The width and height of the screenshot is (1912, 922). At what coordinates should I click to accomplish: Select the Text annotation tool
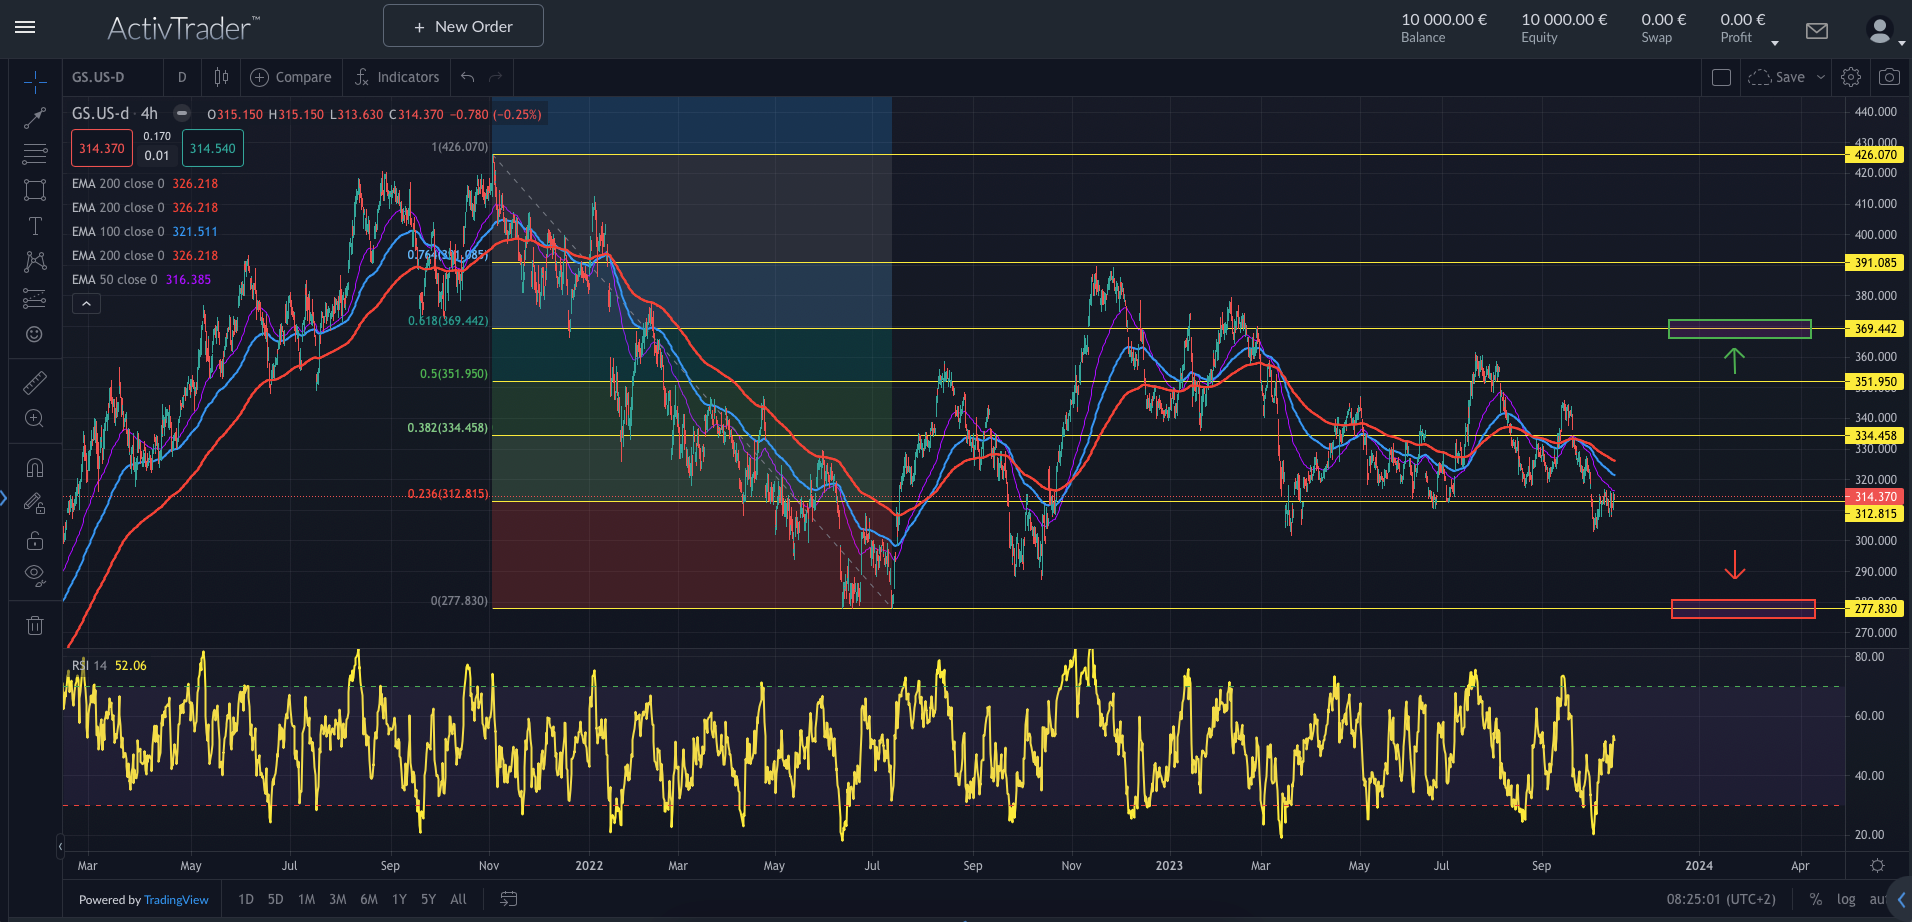(x=35, y=226)
